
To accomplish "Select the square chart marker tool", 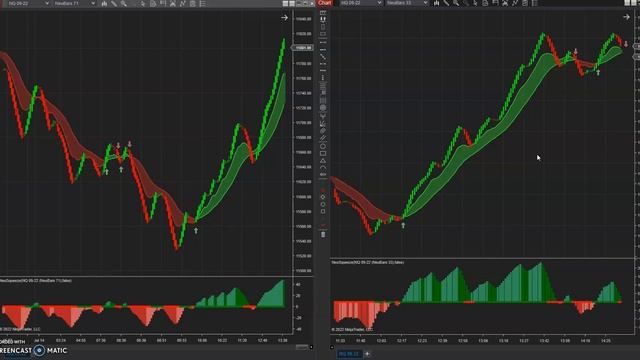I will [x=323, y=211].
